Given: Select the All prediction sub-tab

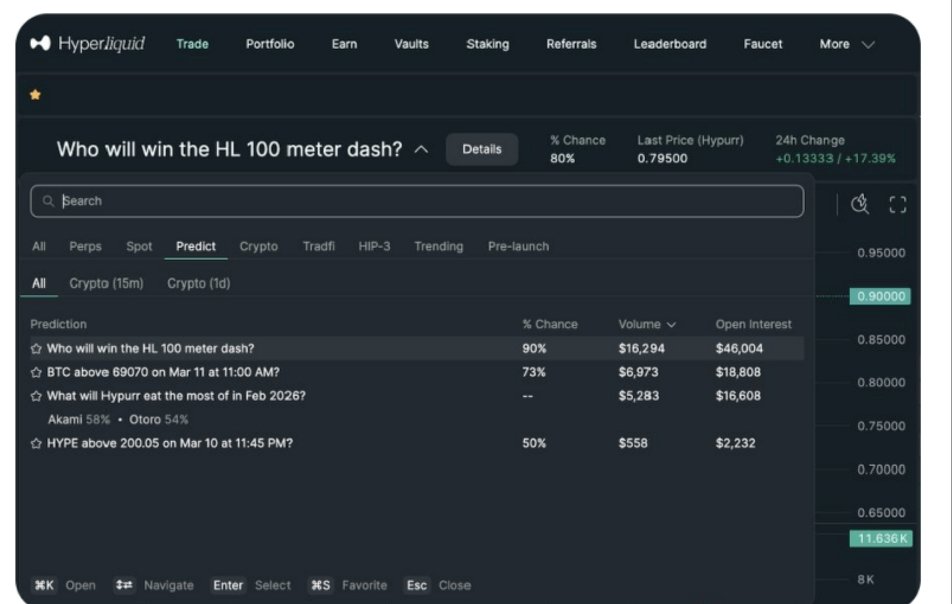Looking at the screenshot, I should point(39,283).
